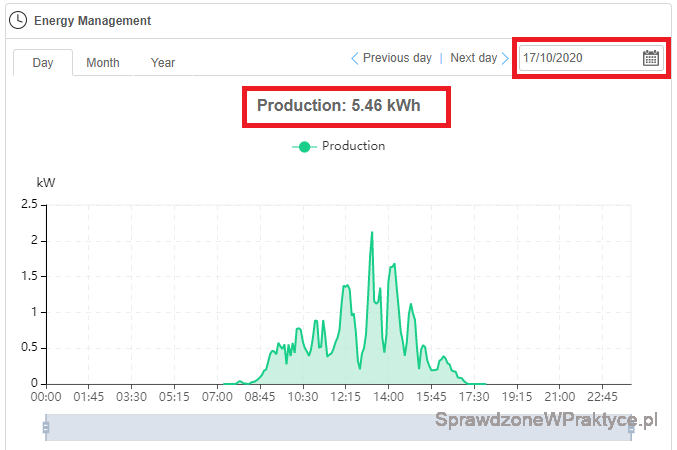
Task: Click the 14:00 x-axis label
Action: [x=388, y=396]
